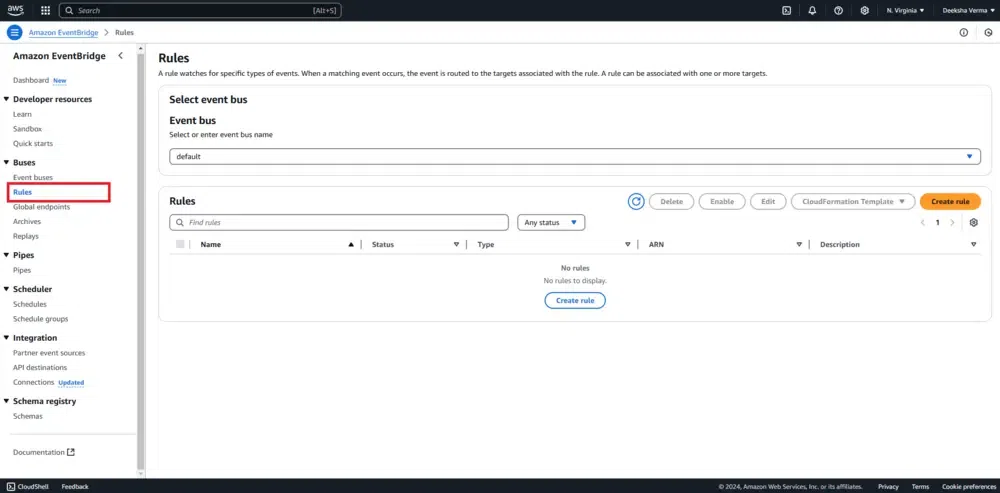1000x493 pixels.
Task: Open Sandbox in sidebar
Action: (27, 129)
